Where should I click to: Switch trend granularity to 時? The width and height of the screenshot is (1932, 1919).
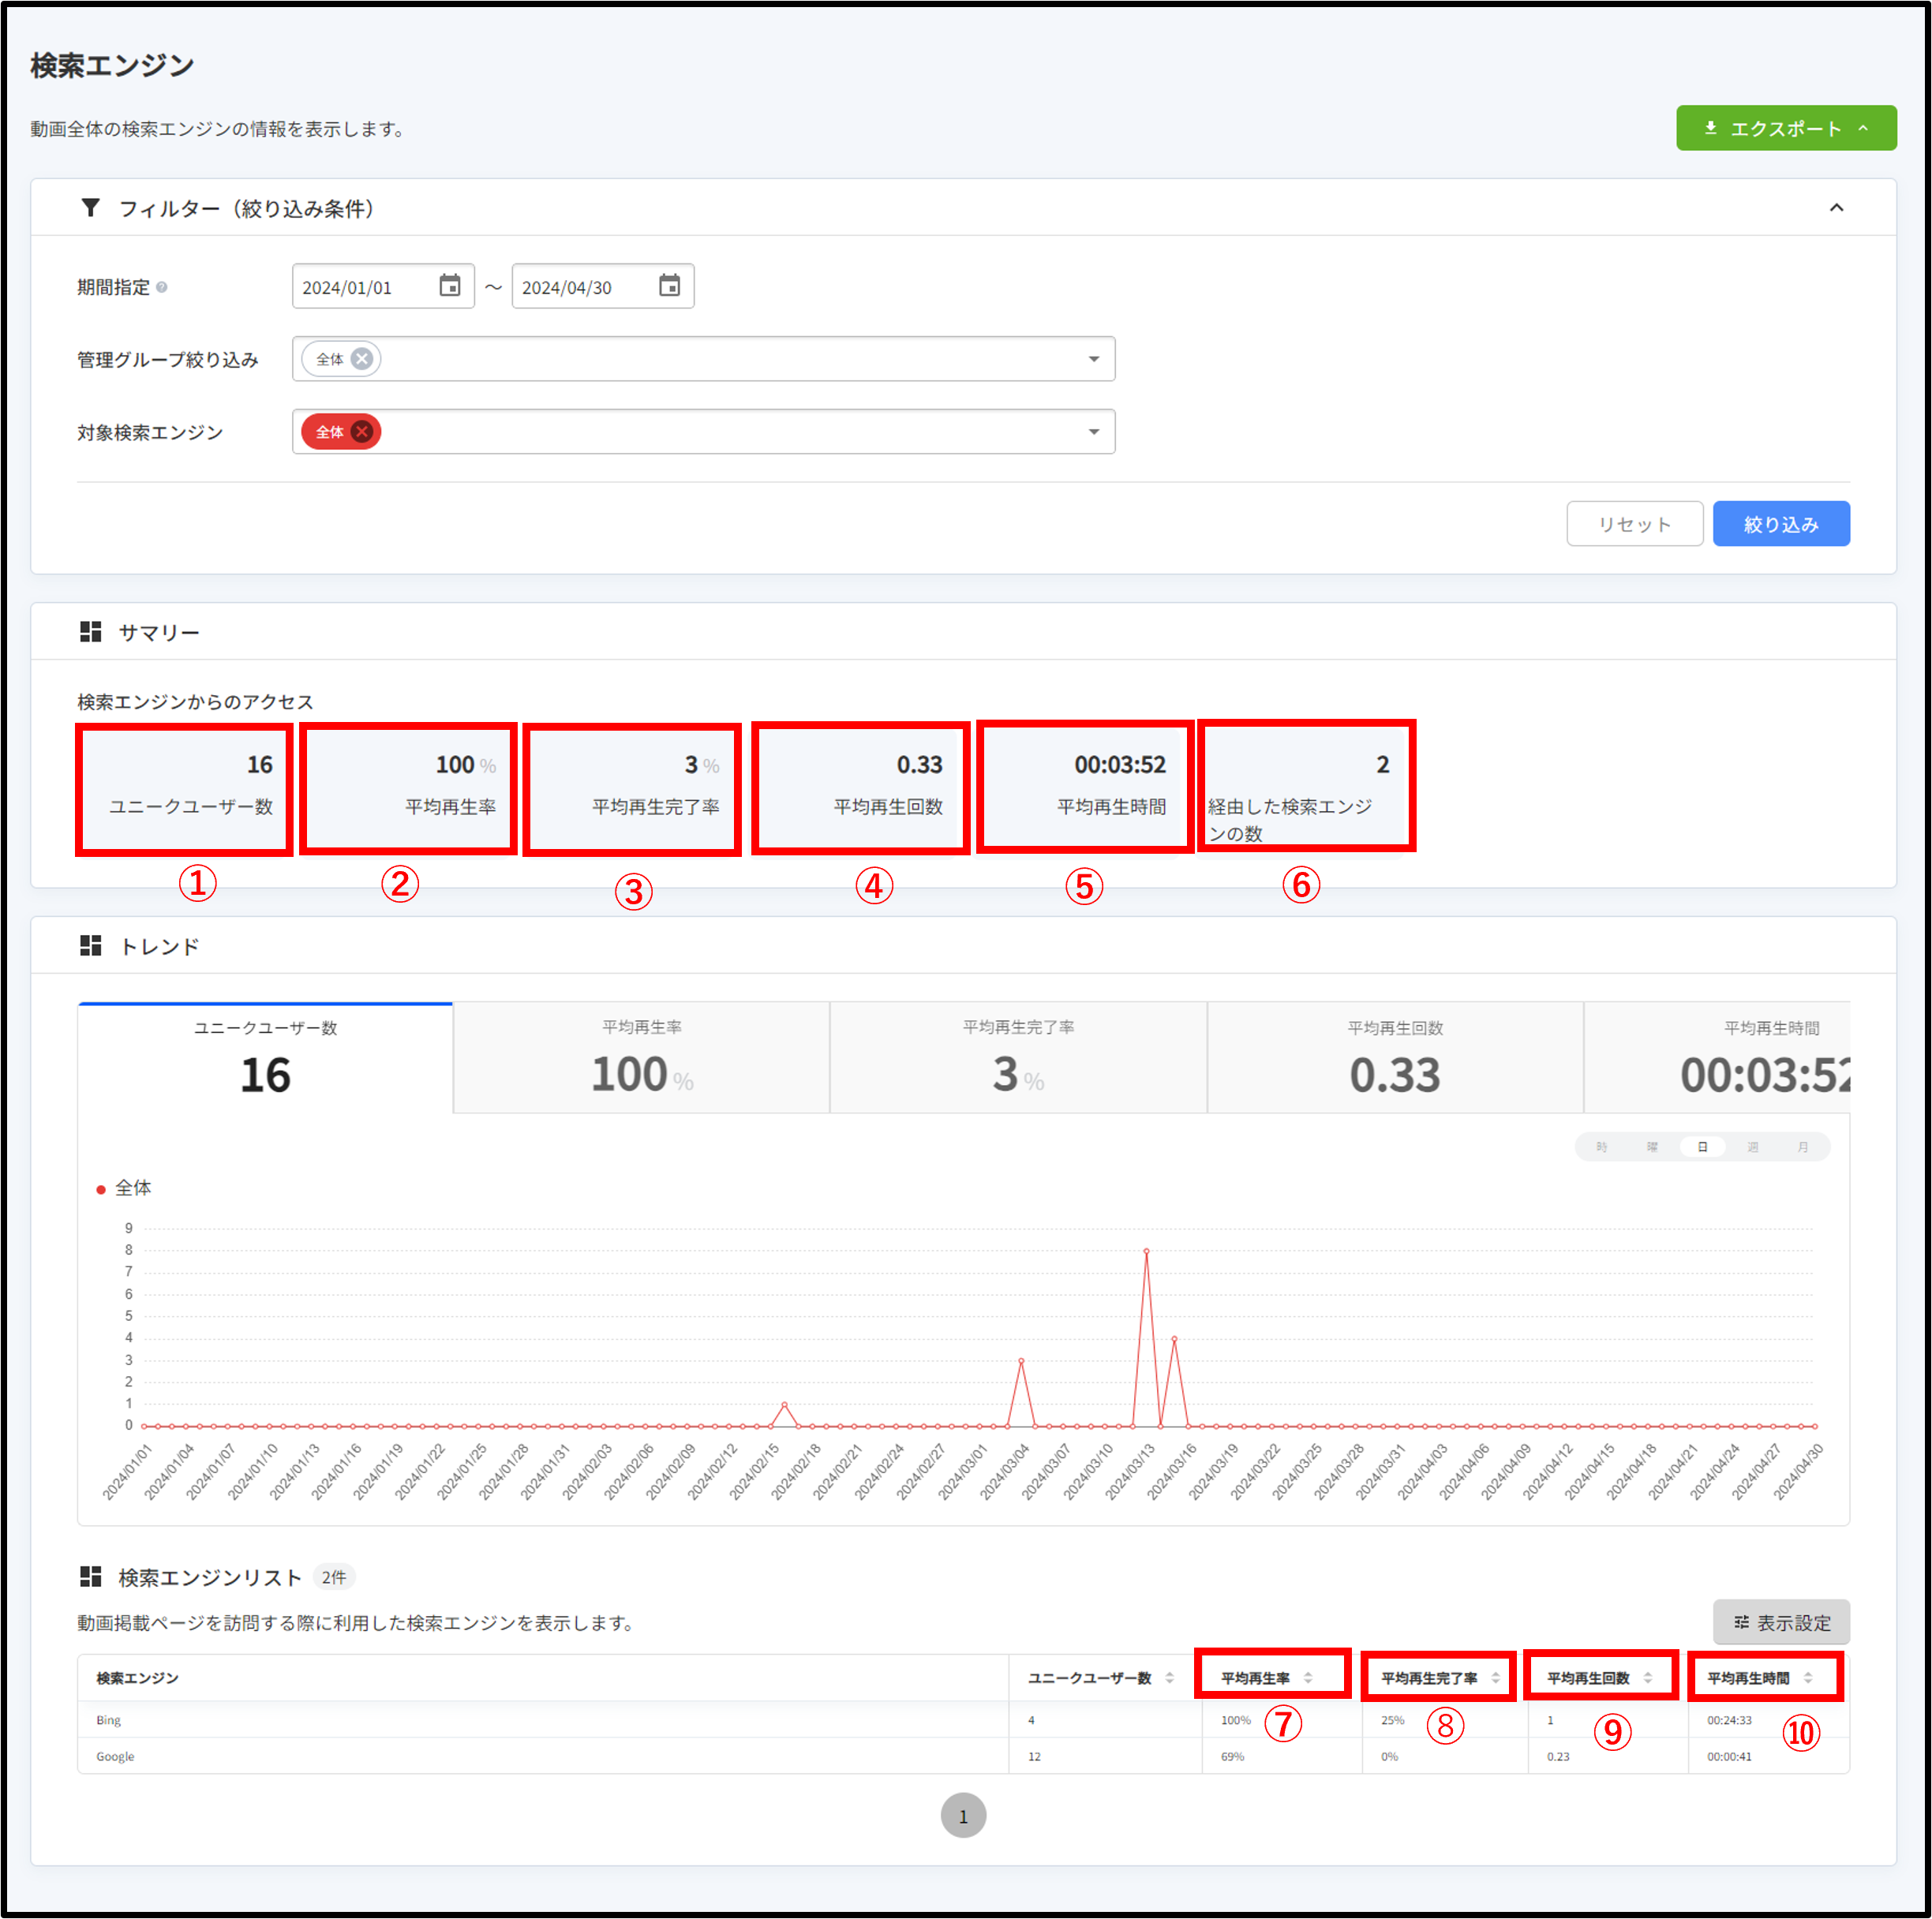point(1601,1147)
